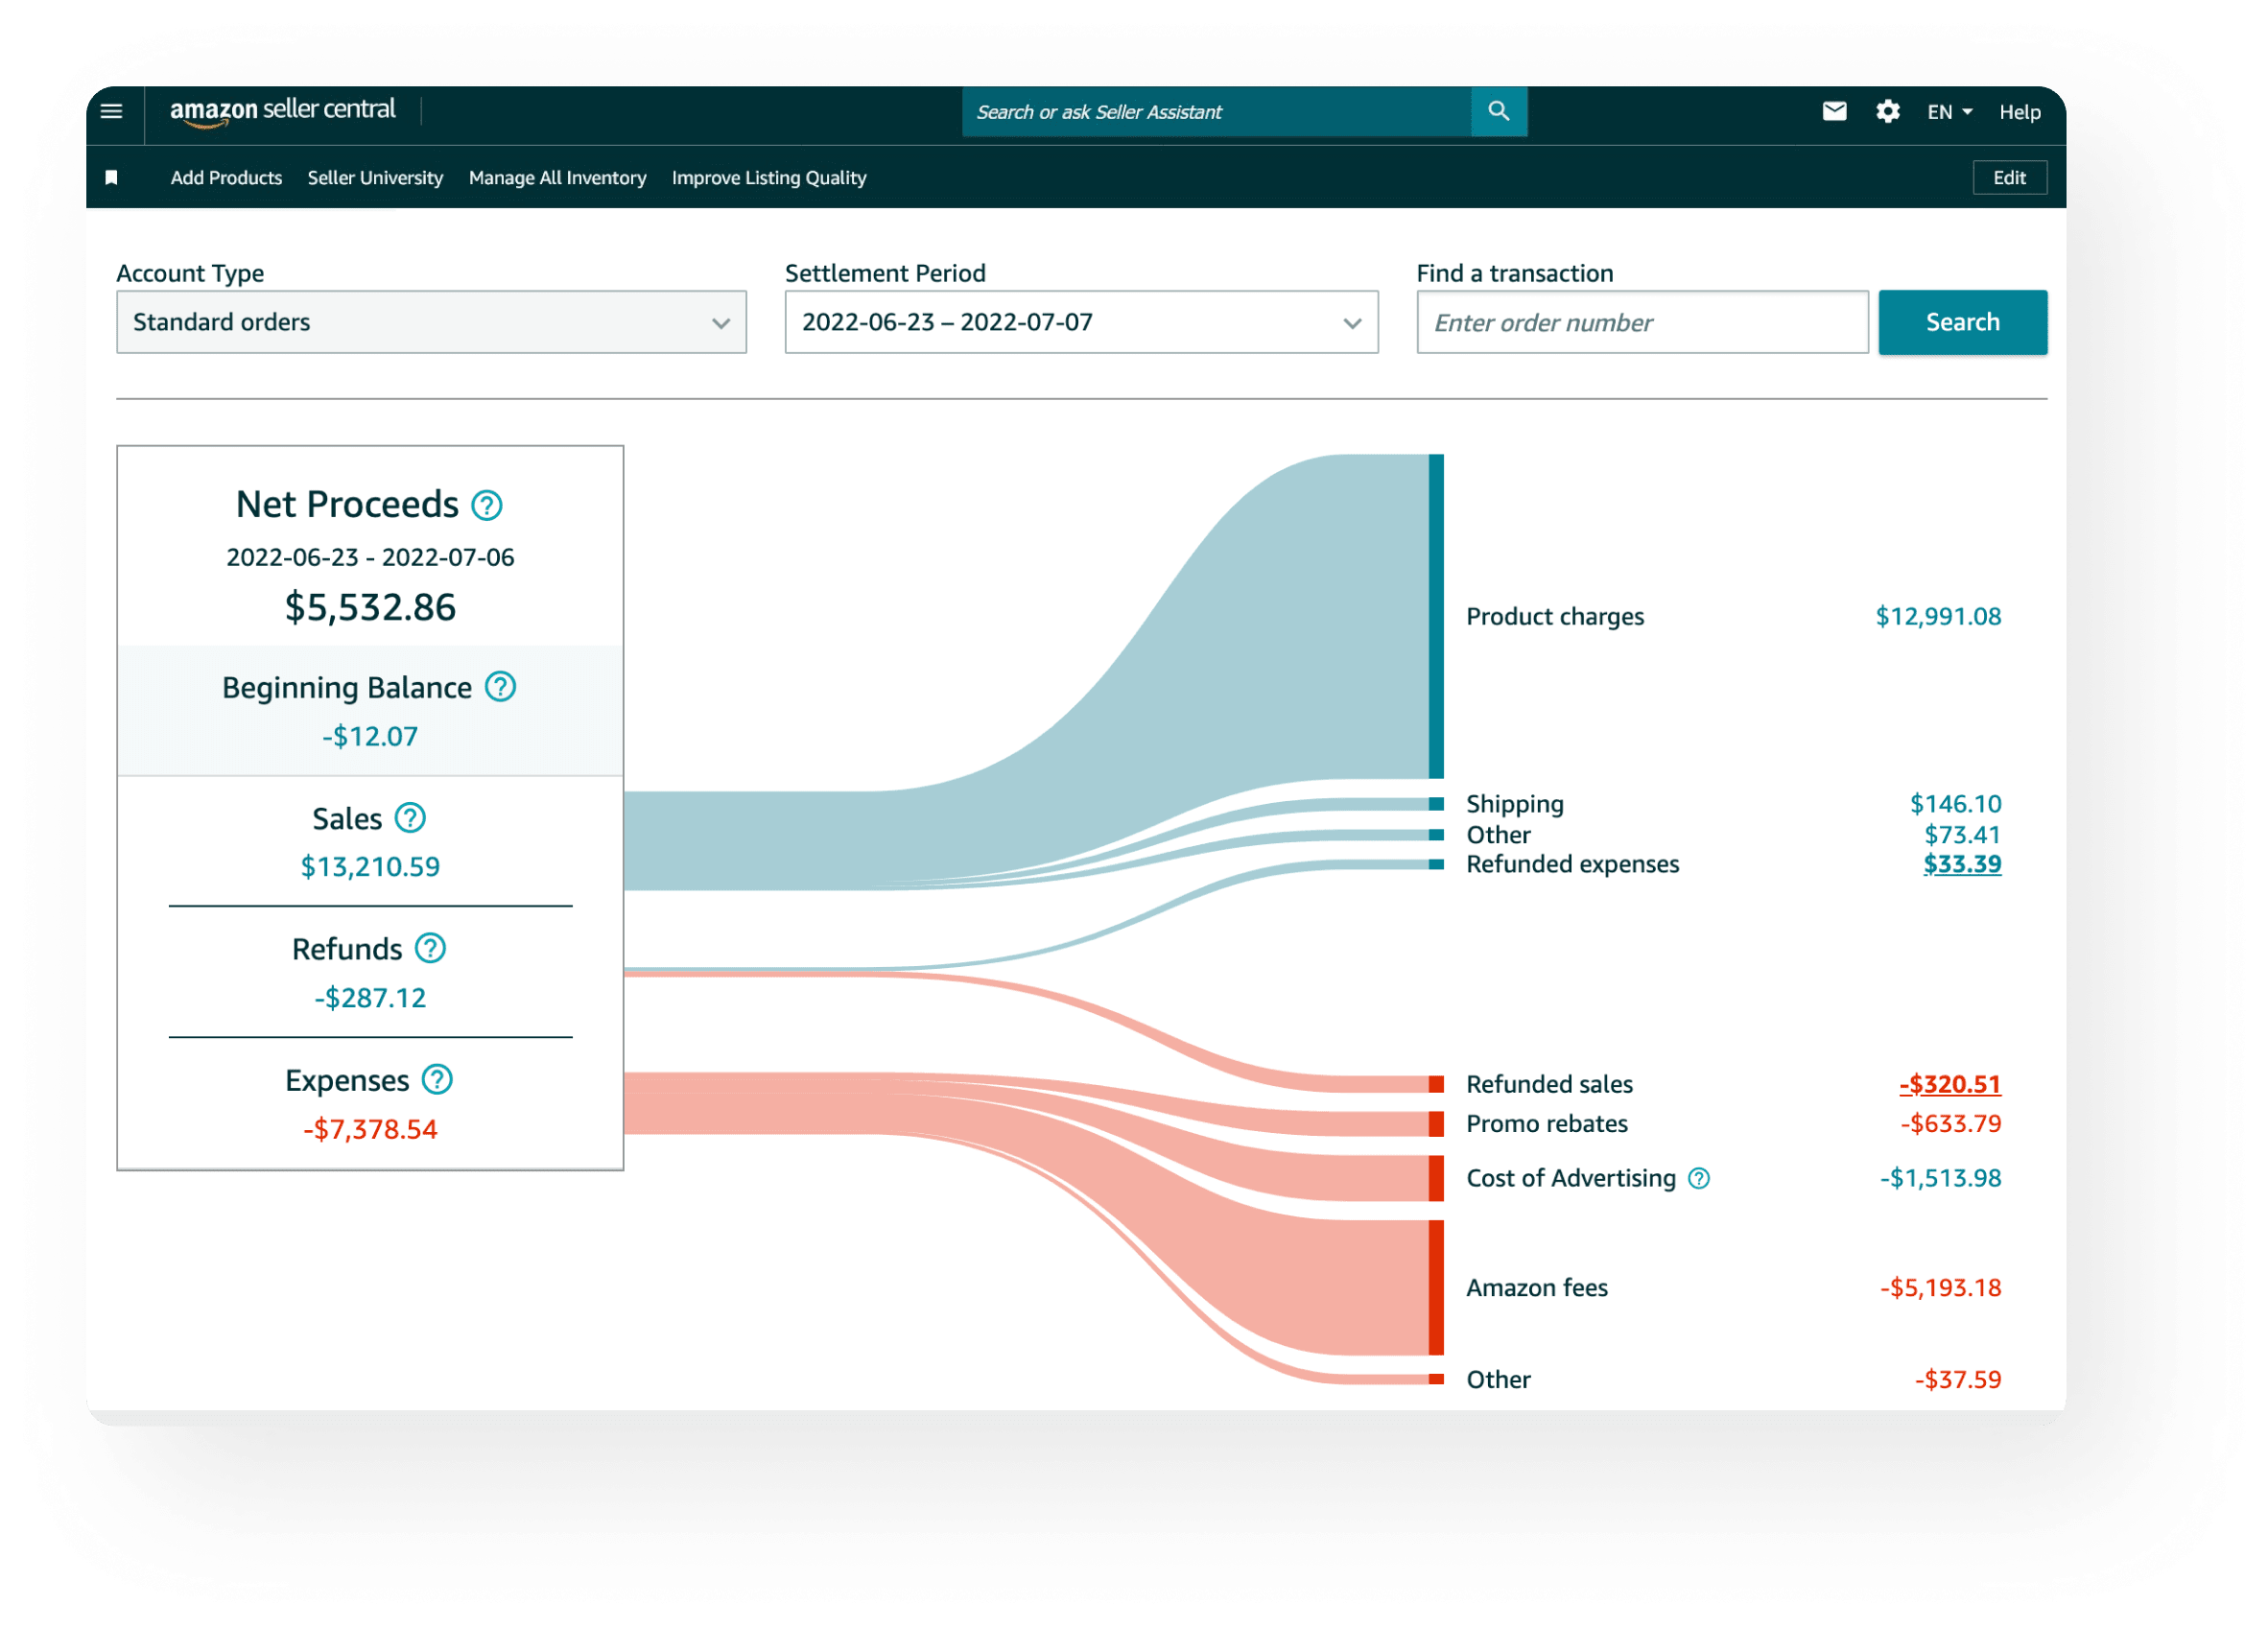Click the Amazon Seller Central logo
This screenshot has width=2268, height=1628.
(283, 111)
